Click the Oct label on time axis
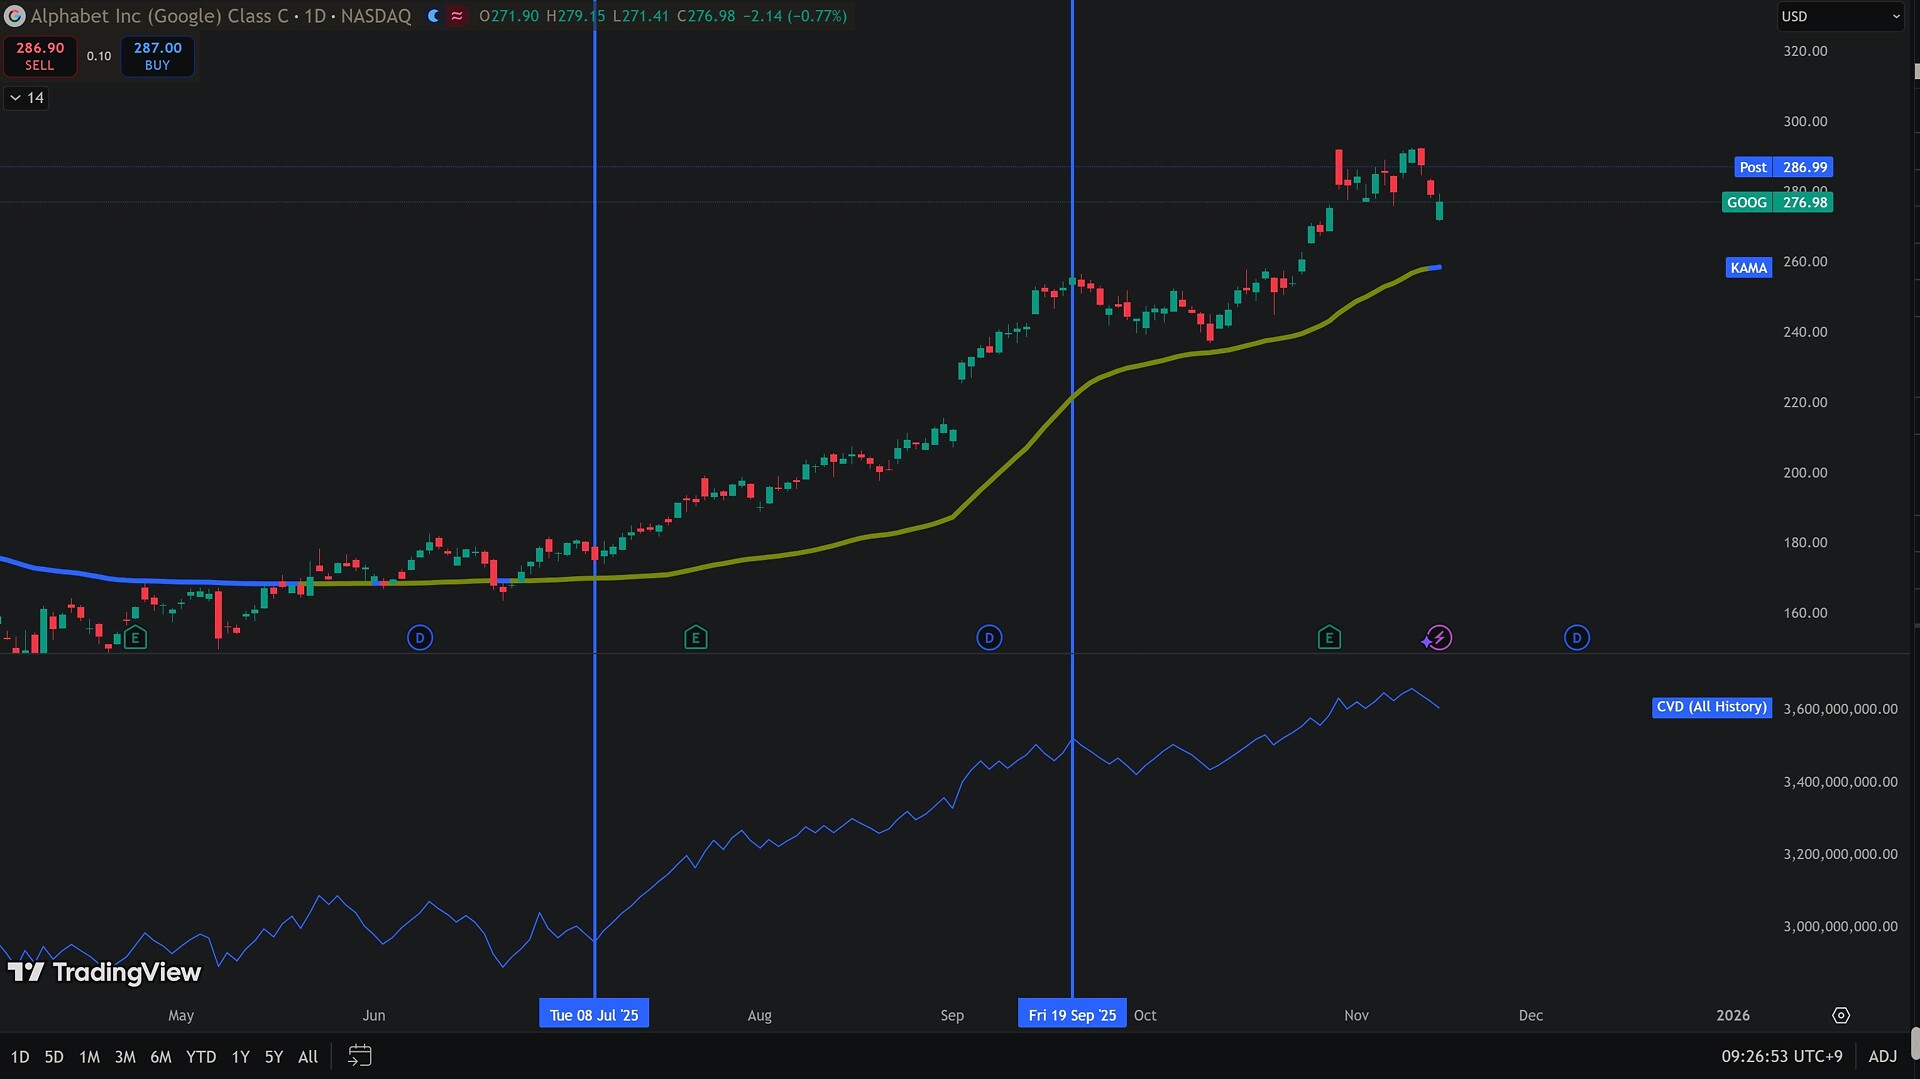Viewport: 1920px width, 1079px height. click(x=1145, y=1015)
